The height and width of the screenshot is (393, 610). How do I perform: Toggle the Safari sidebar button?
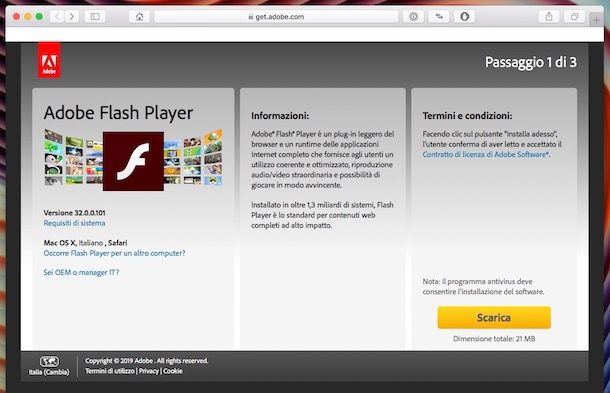point(95,16)
